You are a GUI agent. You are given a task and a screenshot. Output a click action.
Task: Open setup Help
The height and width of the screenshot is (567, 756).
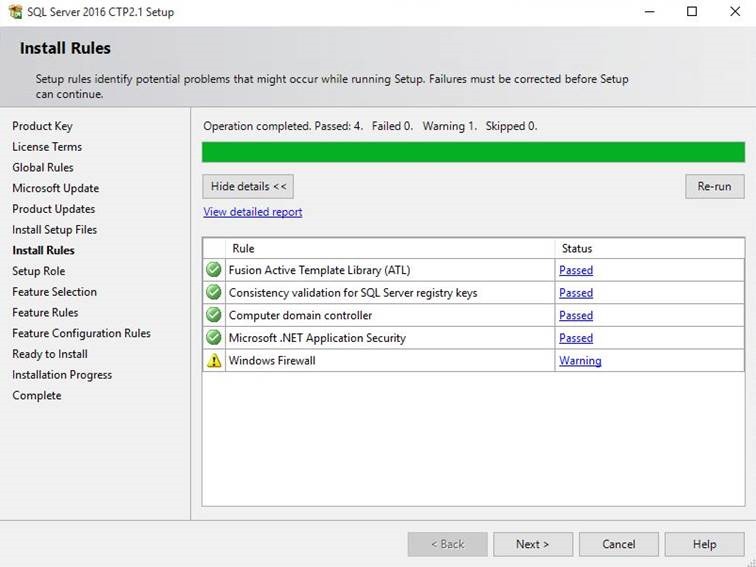pyautogui.click(x=704, y=544)
